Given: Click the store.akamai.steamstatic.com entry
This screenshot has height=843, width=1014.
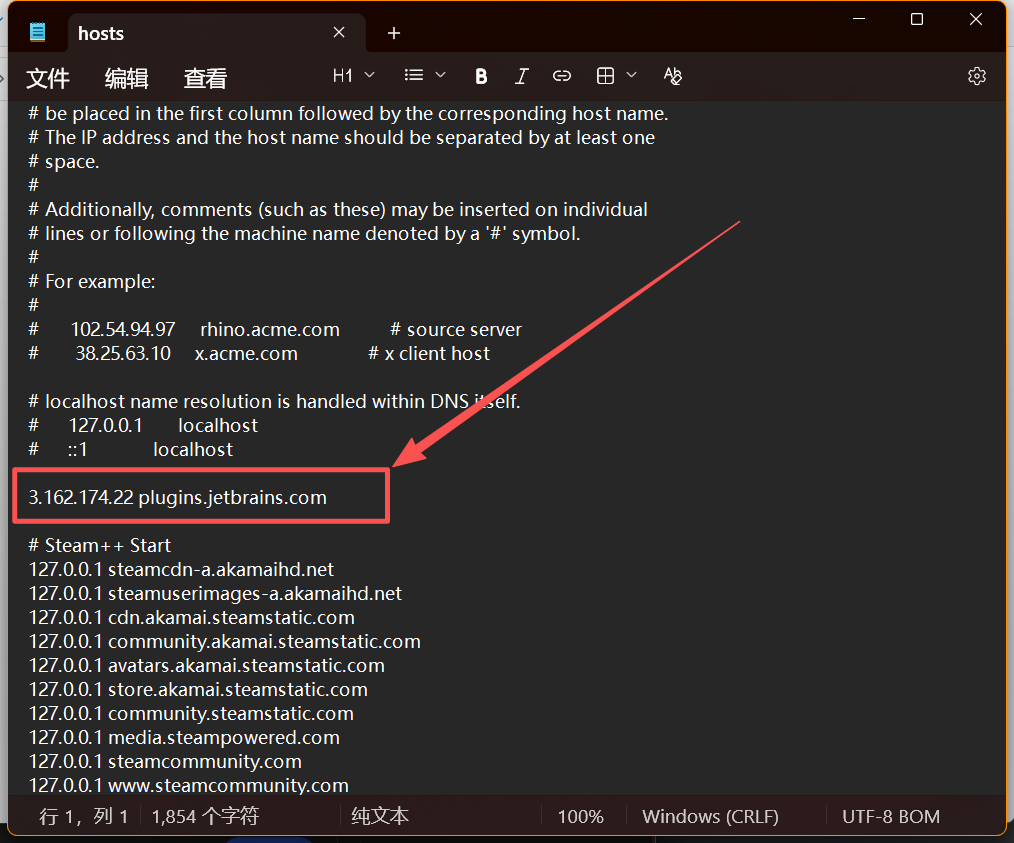Looking at the screenshot, I should click(238, 689).
